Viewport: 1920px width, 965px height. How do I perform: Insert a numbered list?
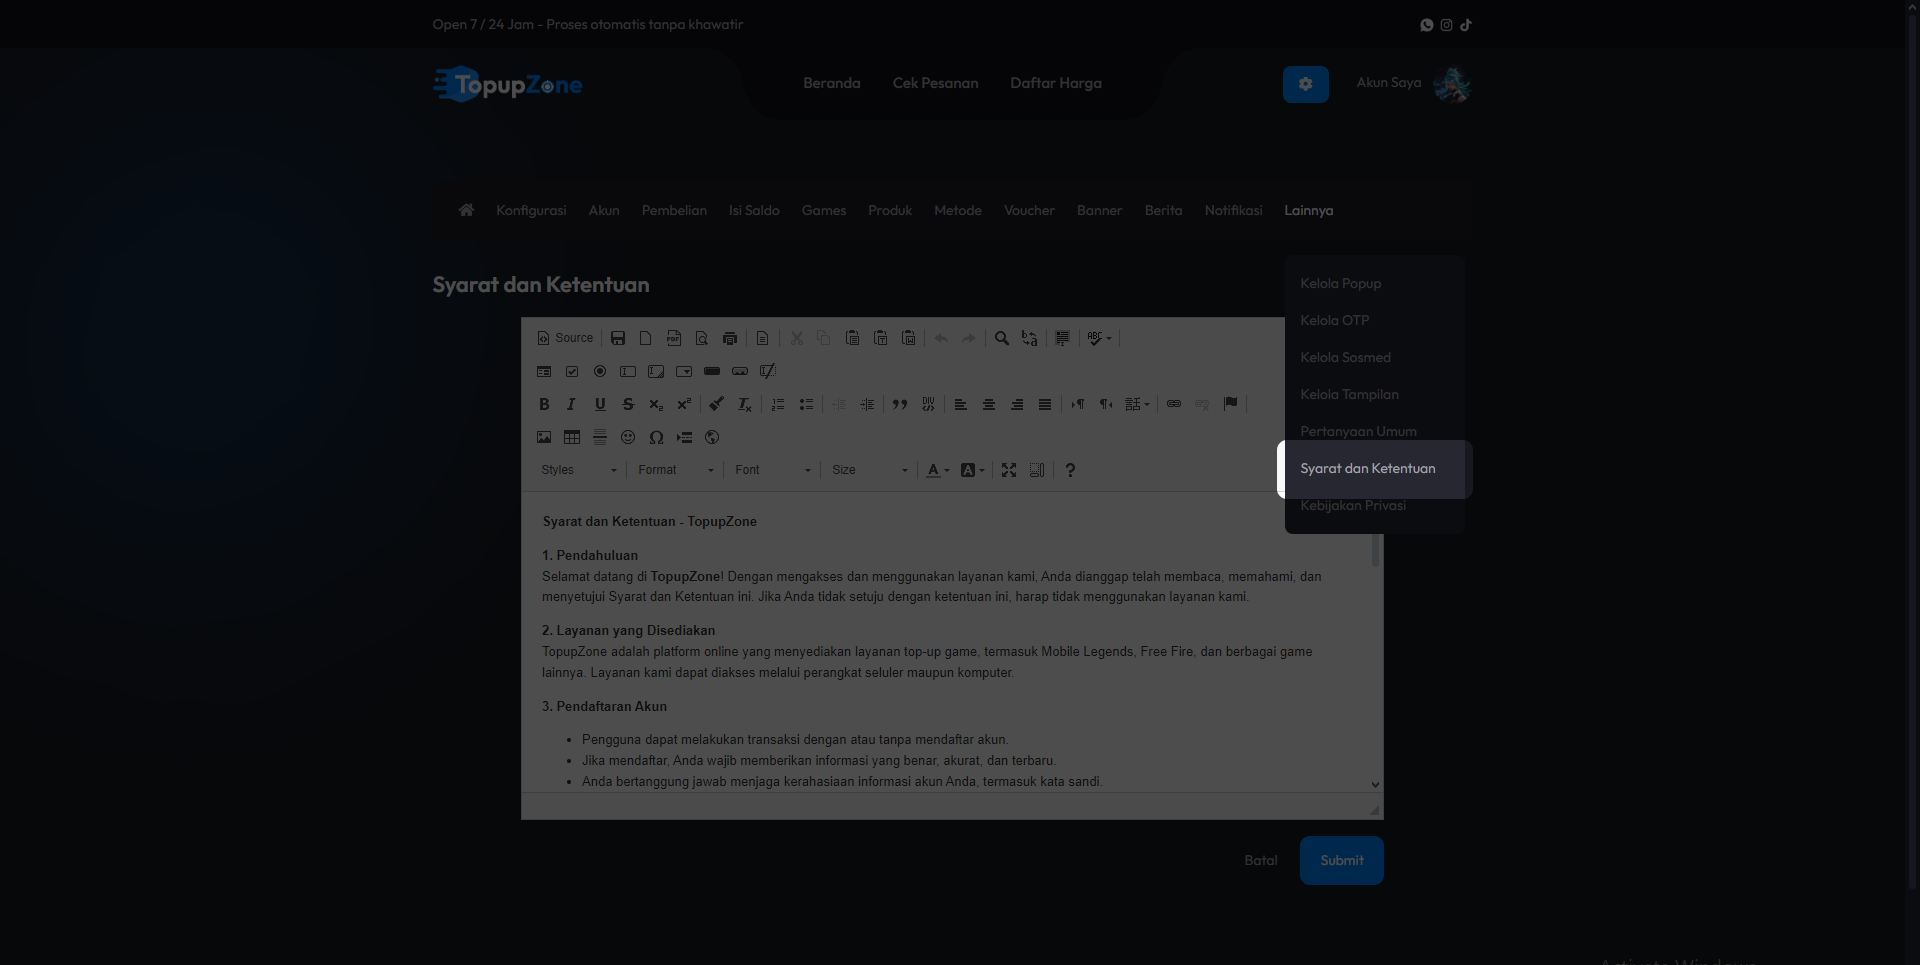click(778, 404)
